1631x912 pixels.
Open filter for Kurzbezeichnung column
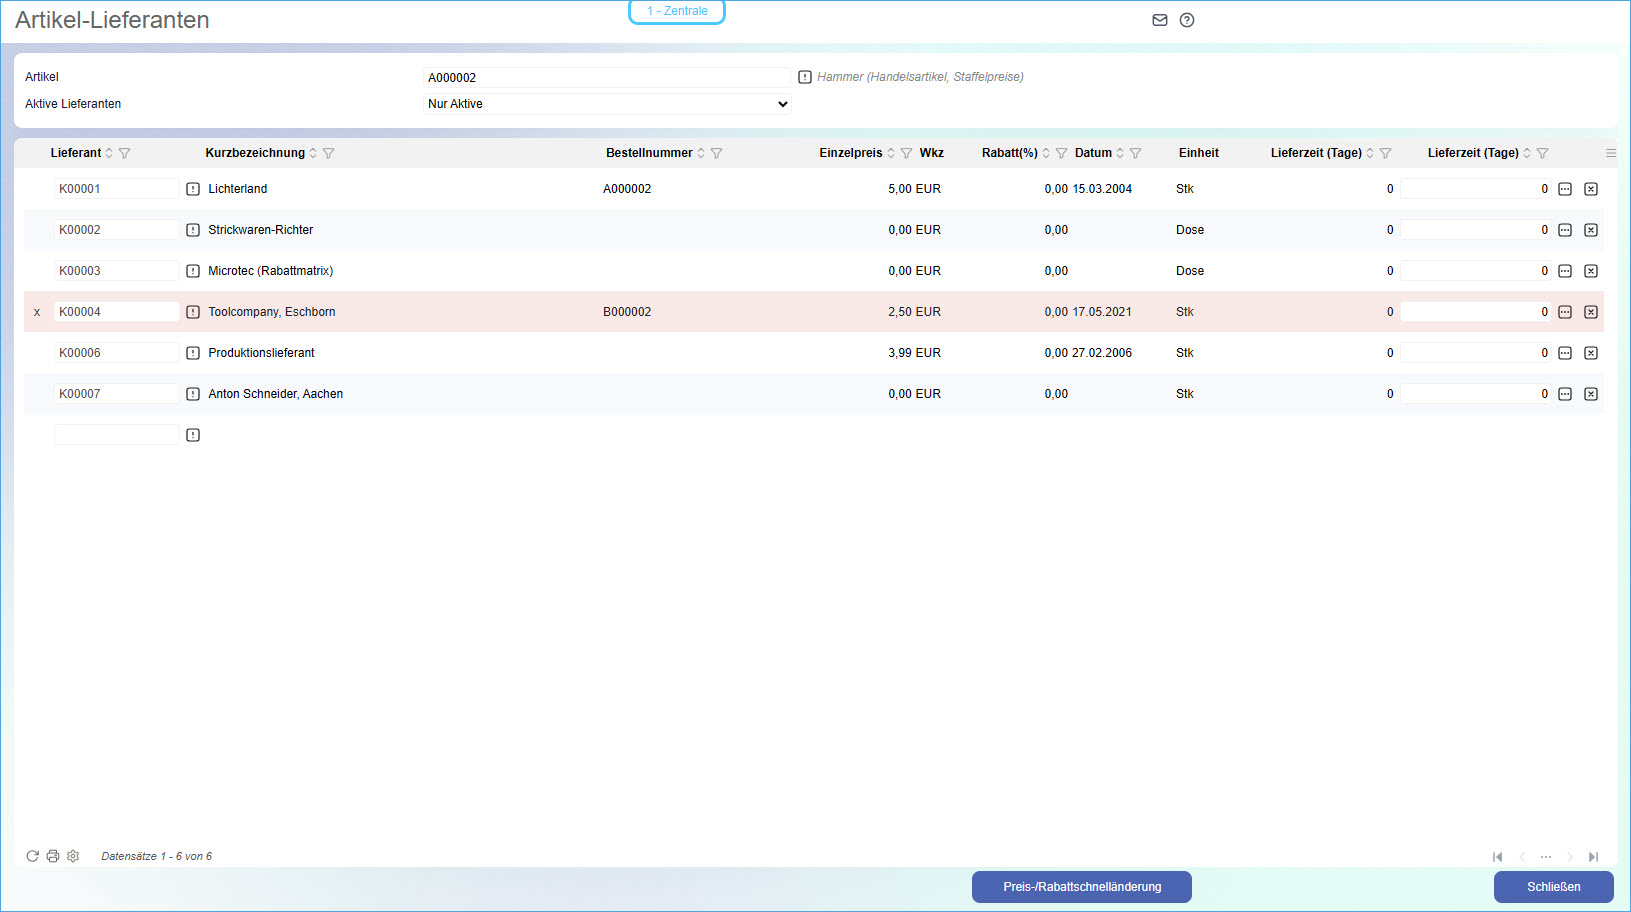329,153
